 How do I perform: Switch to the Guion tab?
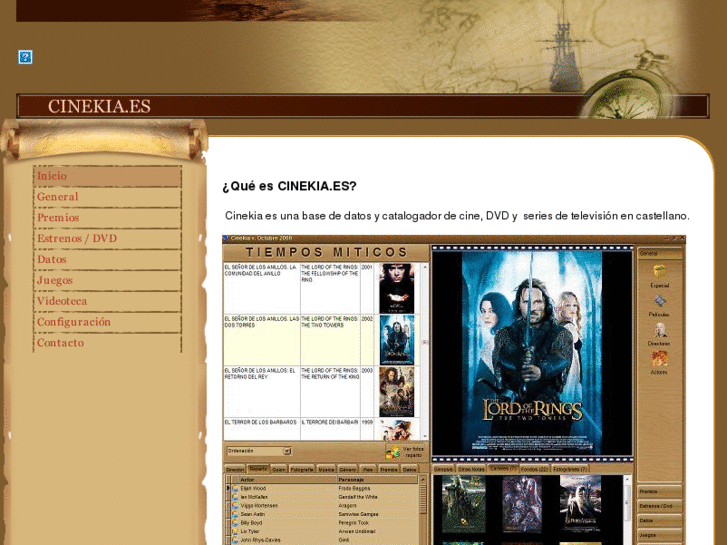279,469
